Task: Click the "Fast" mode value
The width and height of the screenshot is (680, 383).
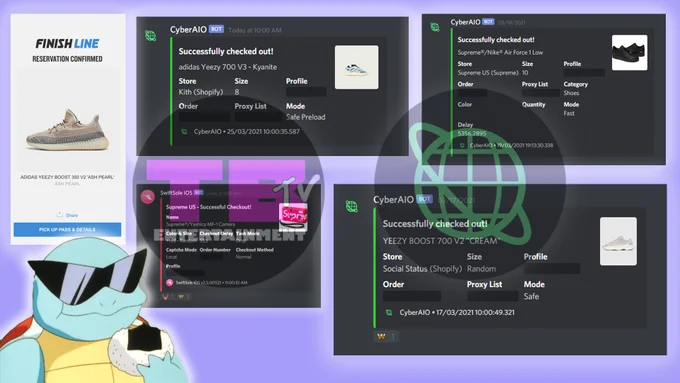Action: 569,114
